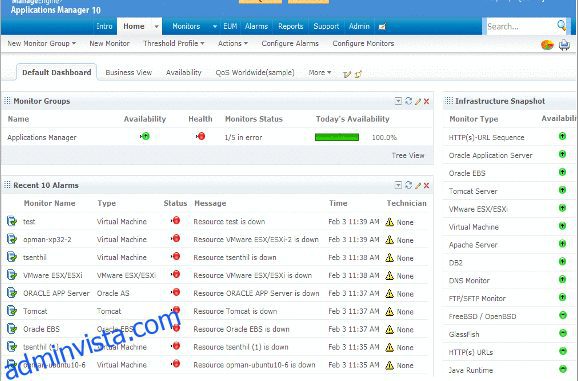This screenshot has width=578, height=381.
Task: Click Configure Monitors link
Action: pyautogui.click(x=363, y=43)
